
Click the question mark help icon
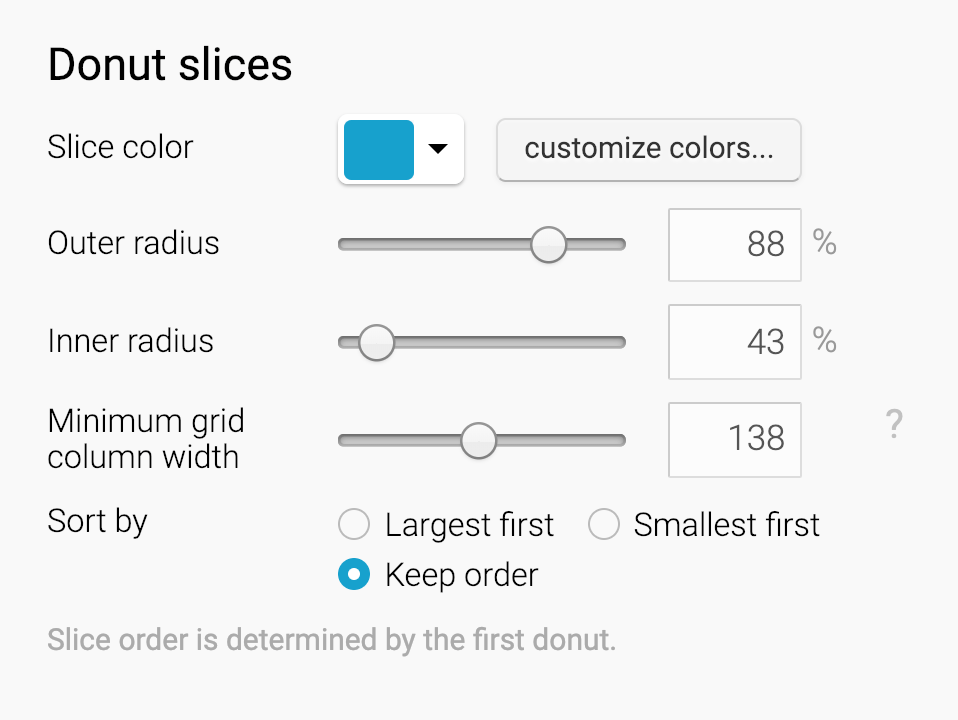(894, 426)
